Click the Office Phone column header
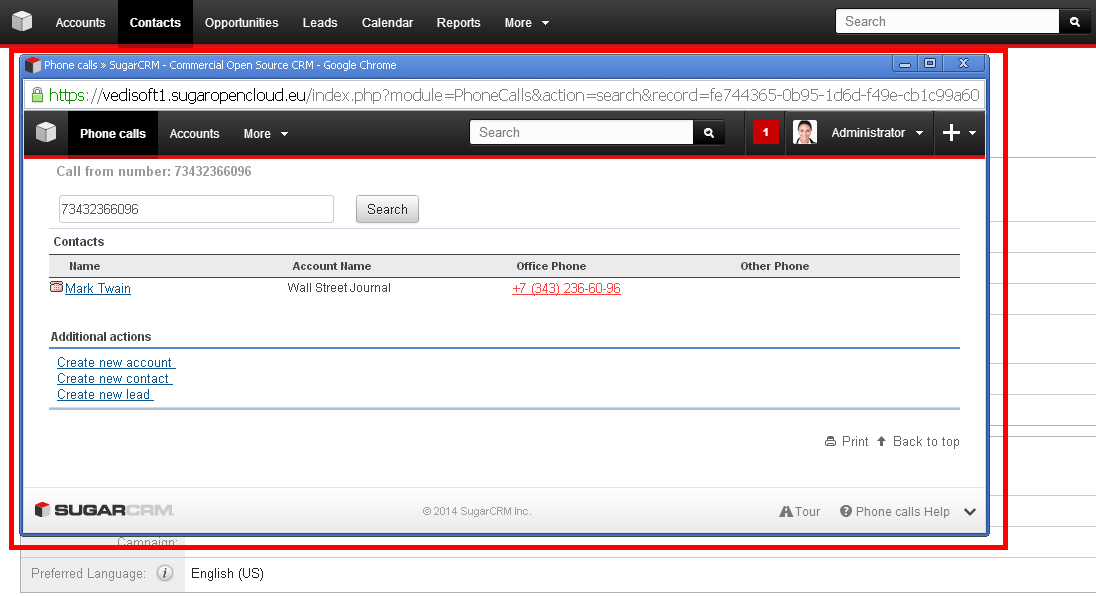This screenshot has height=596, width=1096. pos(551,266)
